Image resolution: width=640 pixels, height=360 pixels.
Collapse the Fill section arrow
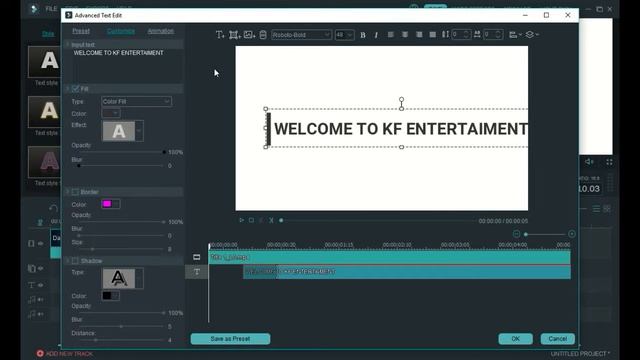pyautogui.click(x=68, y=89)
